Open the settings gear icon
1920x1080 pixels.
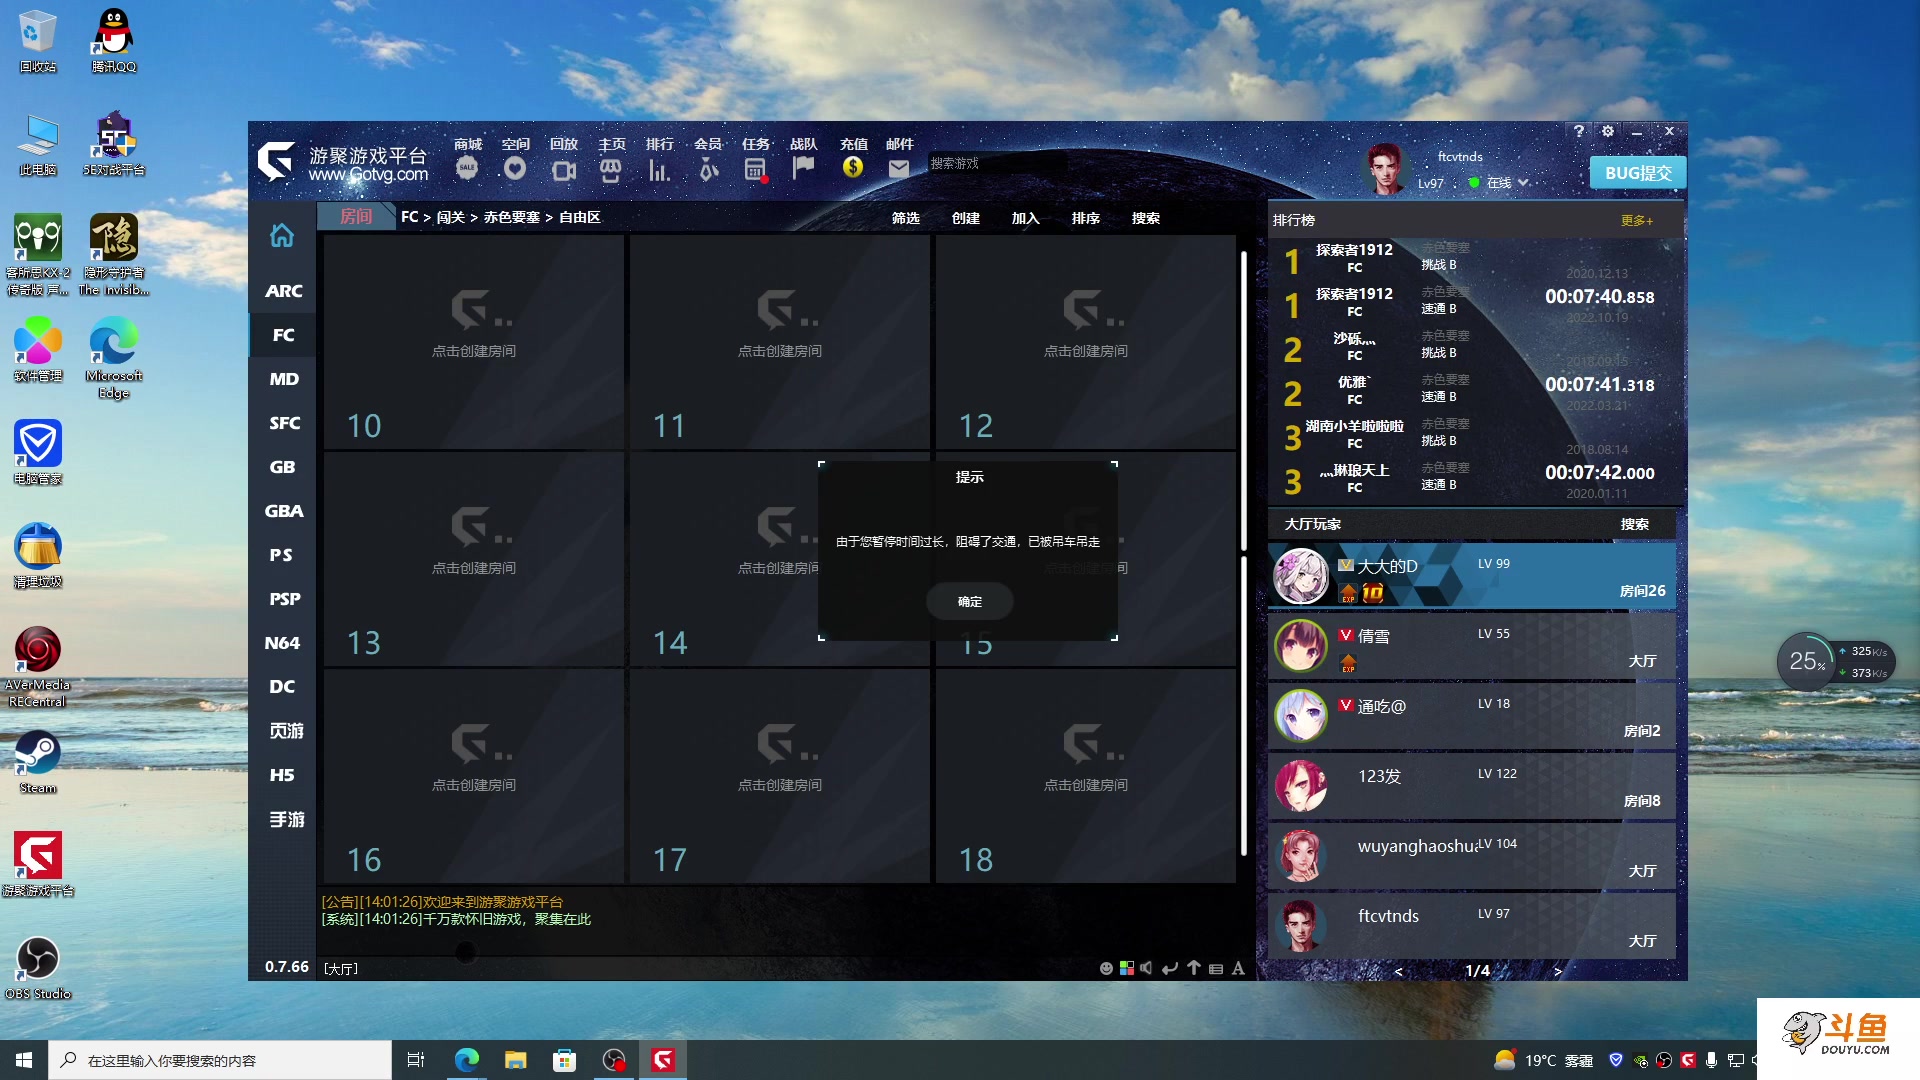click(x=1608, y=131)
